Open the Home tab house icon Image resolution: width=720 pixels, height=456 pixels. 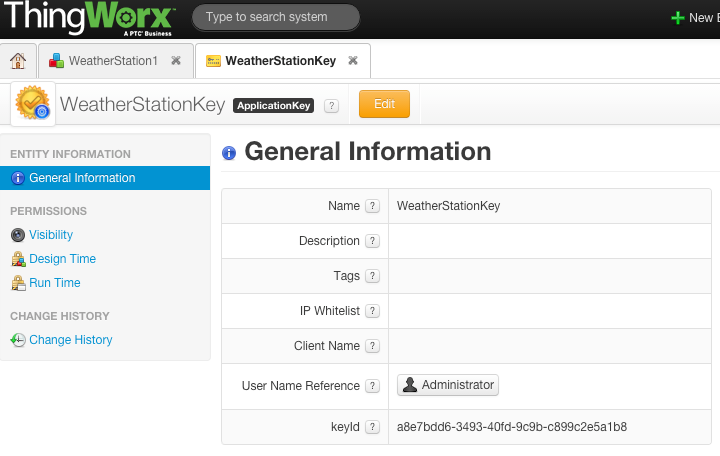tap(18, 61)
